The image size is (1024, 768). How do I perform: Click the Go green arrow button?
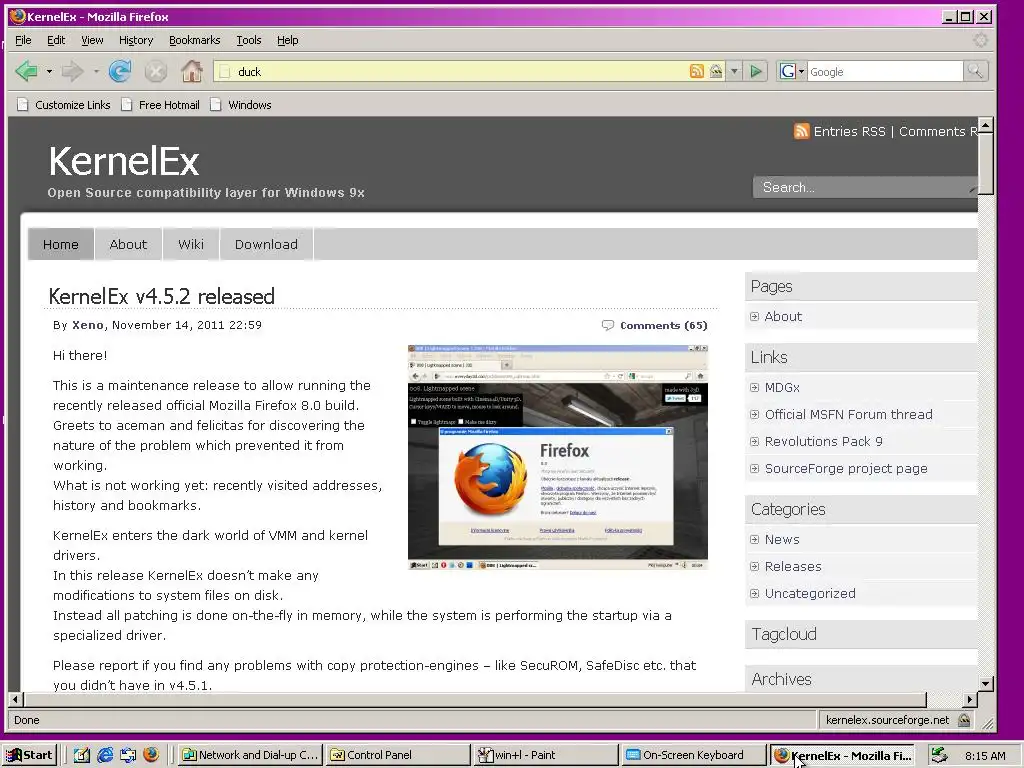click(x=756, y=71)
